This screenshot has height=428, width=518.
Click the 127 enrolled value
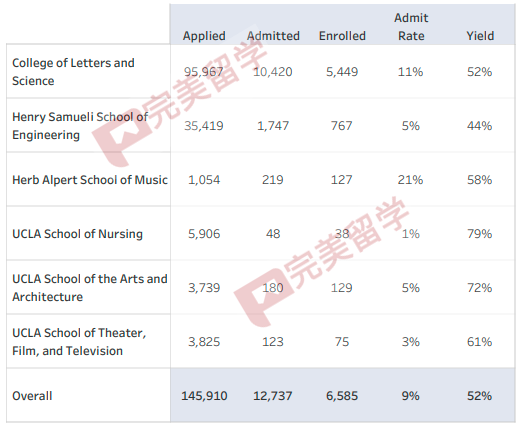tap(342, 180)
